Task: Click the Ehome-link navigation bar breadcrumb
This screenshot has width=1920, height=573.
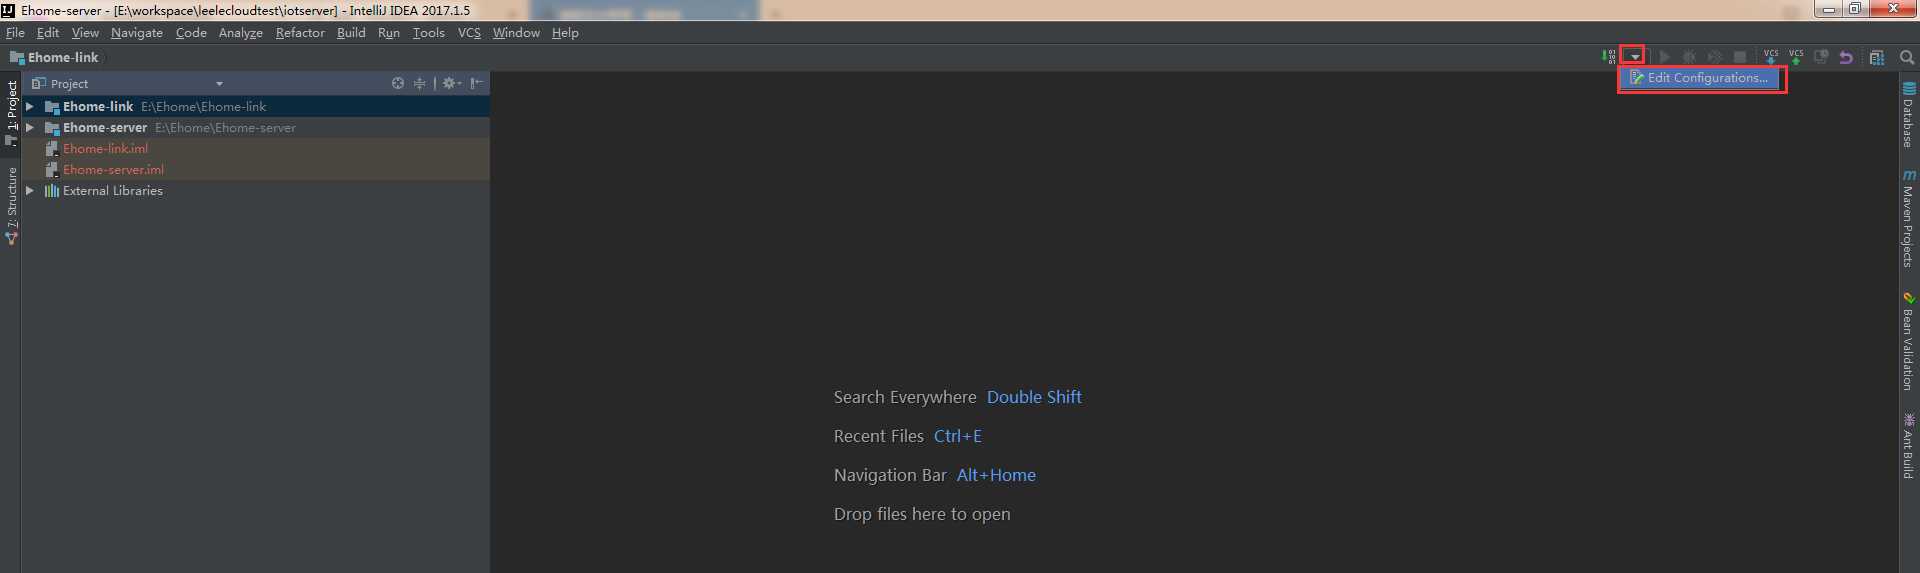Action: (x=54, y=58)
